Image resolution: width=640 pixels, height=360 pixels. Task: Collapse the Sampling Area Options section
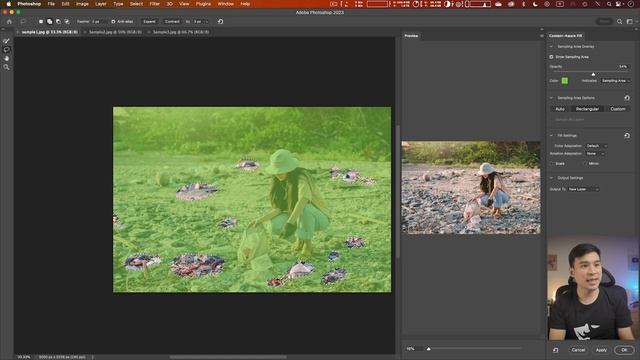point(551,98)
